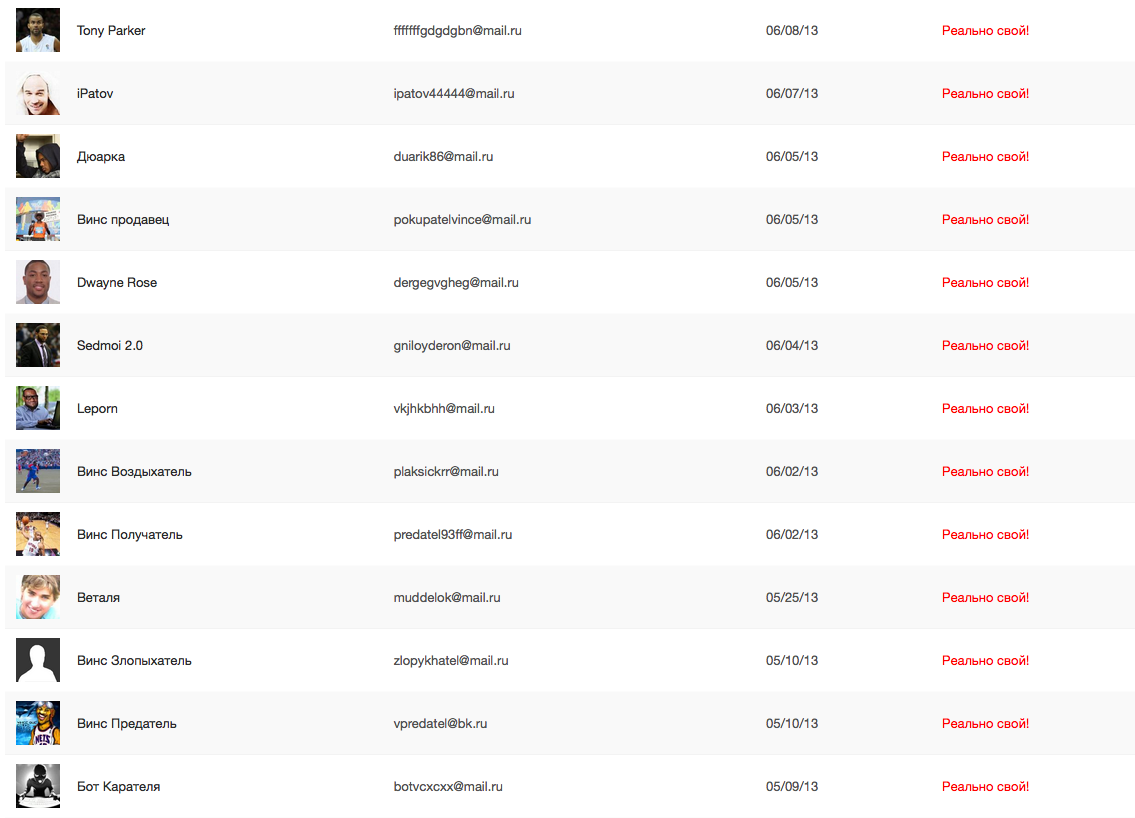Click the default silhouette avatar of Винс Злопыхатель

[38, 660]
